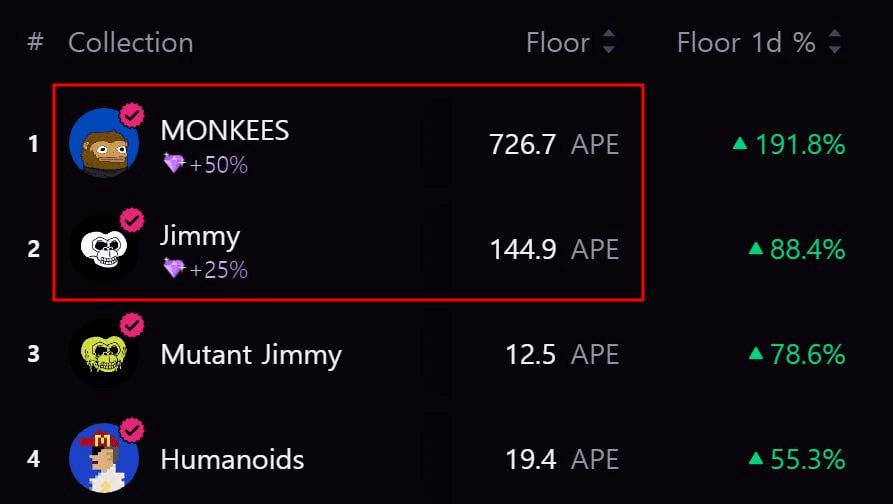Viewport: 893px width, 504px height.
Task: Open the Mutant Jimmy collection link
Action: click(x=251, y=354)
